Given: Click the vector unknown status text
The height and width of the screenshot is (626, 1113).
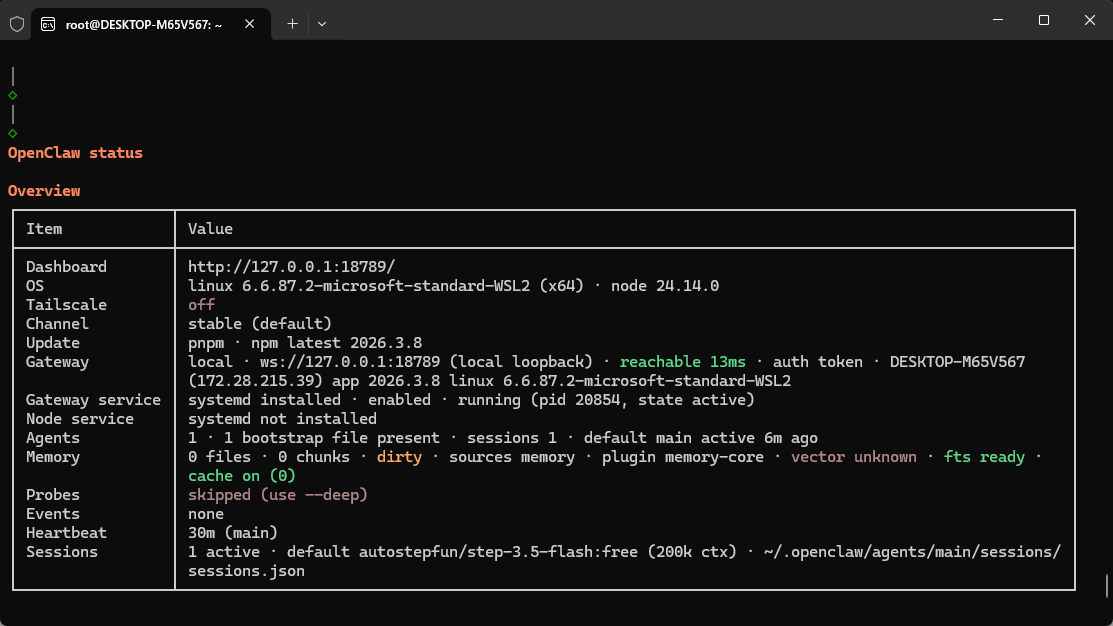Looking at the screenshot, I should coord(854,457).
